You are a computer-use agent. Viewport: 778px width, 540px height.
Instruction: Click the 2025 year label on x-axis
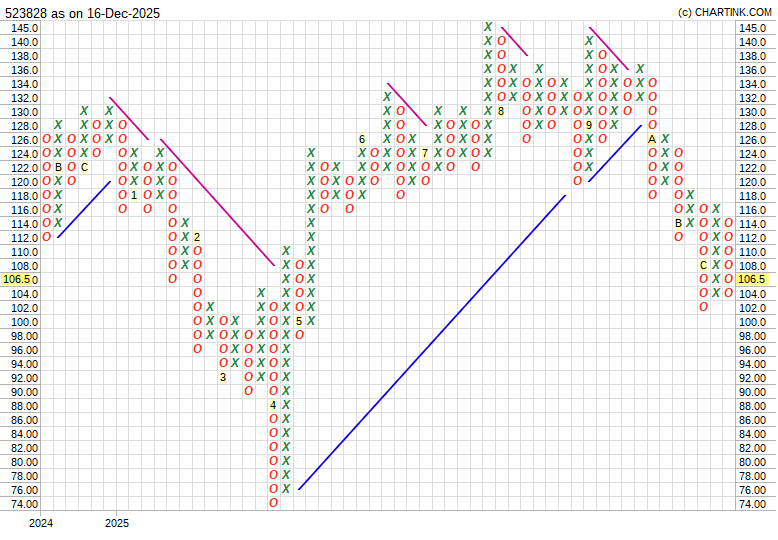(x=117, y=523)
